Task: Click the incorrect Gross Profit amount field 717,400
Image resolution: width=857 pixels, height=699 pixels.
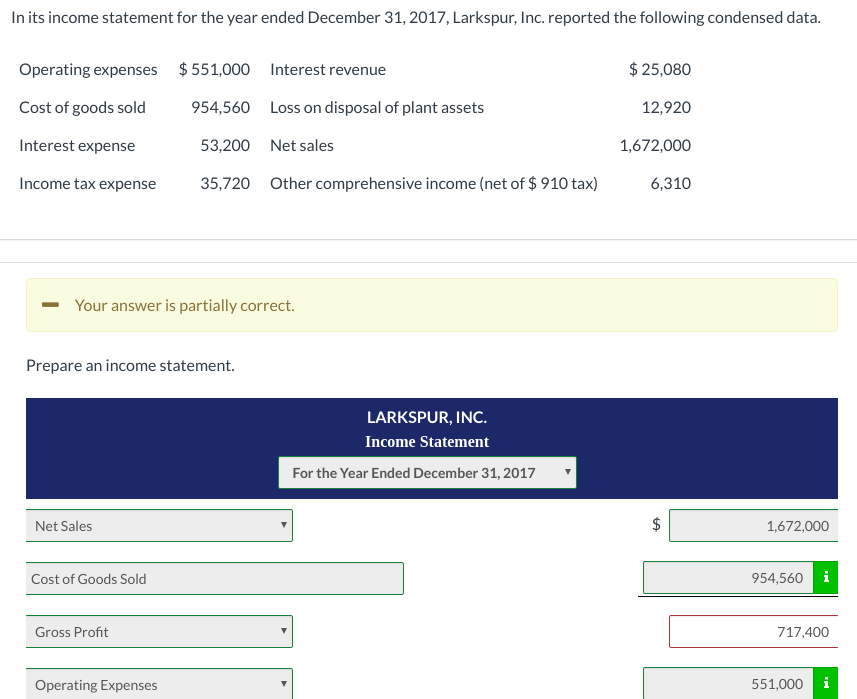Action: pyautogui.click(x=753, y=632)
